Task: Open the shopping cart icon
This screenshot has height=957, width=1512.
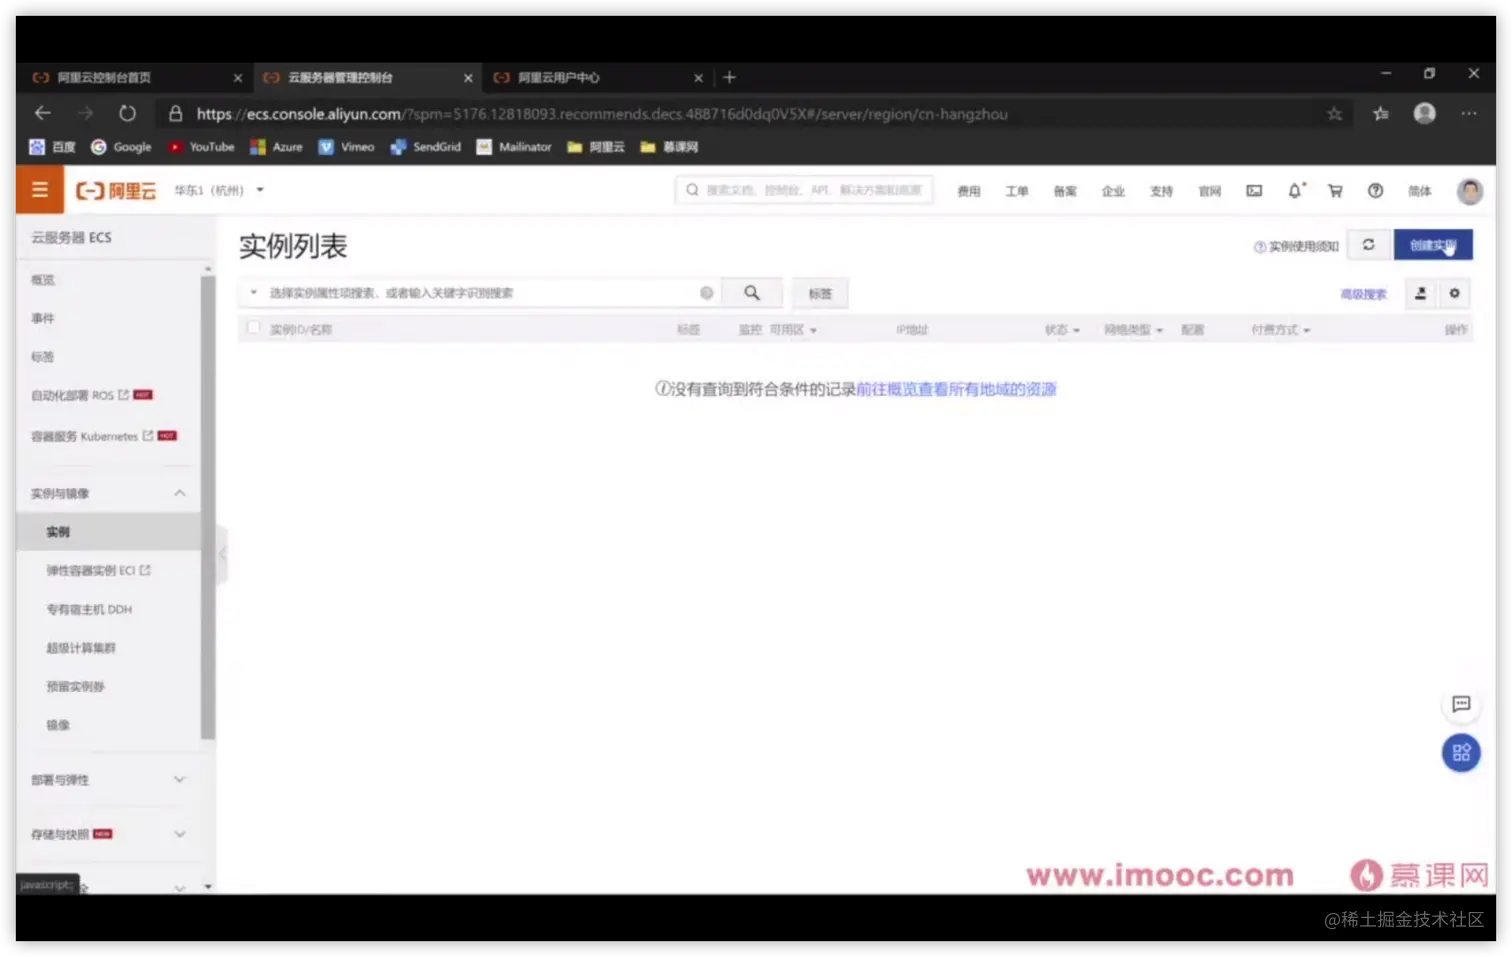Action: (1335, 191)
